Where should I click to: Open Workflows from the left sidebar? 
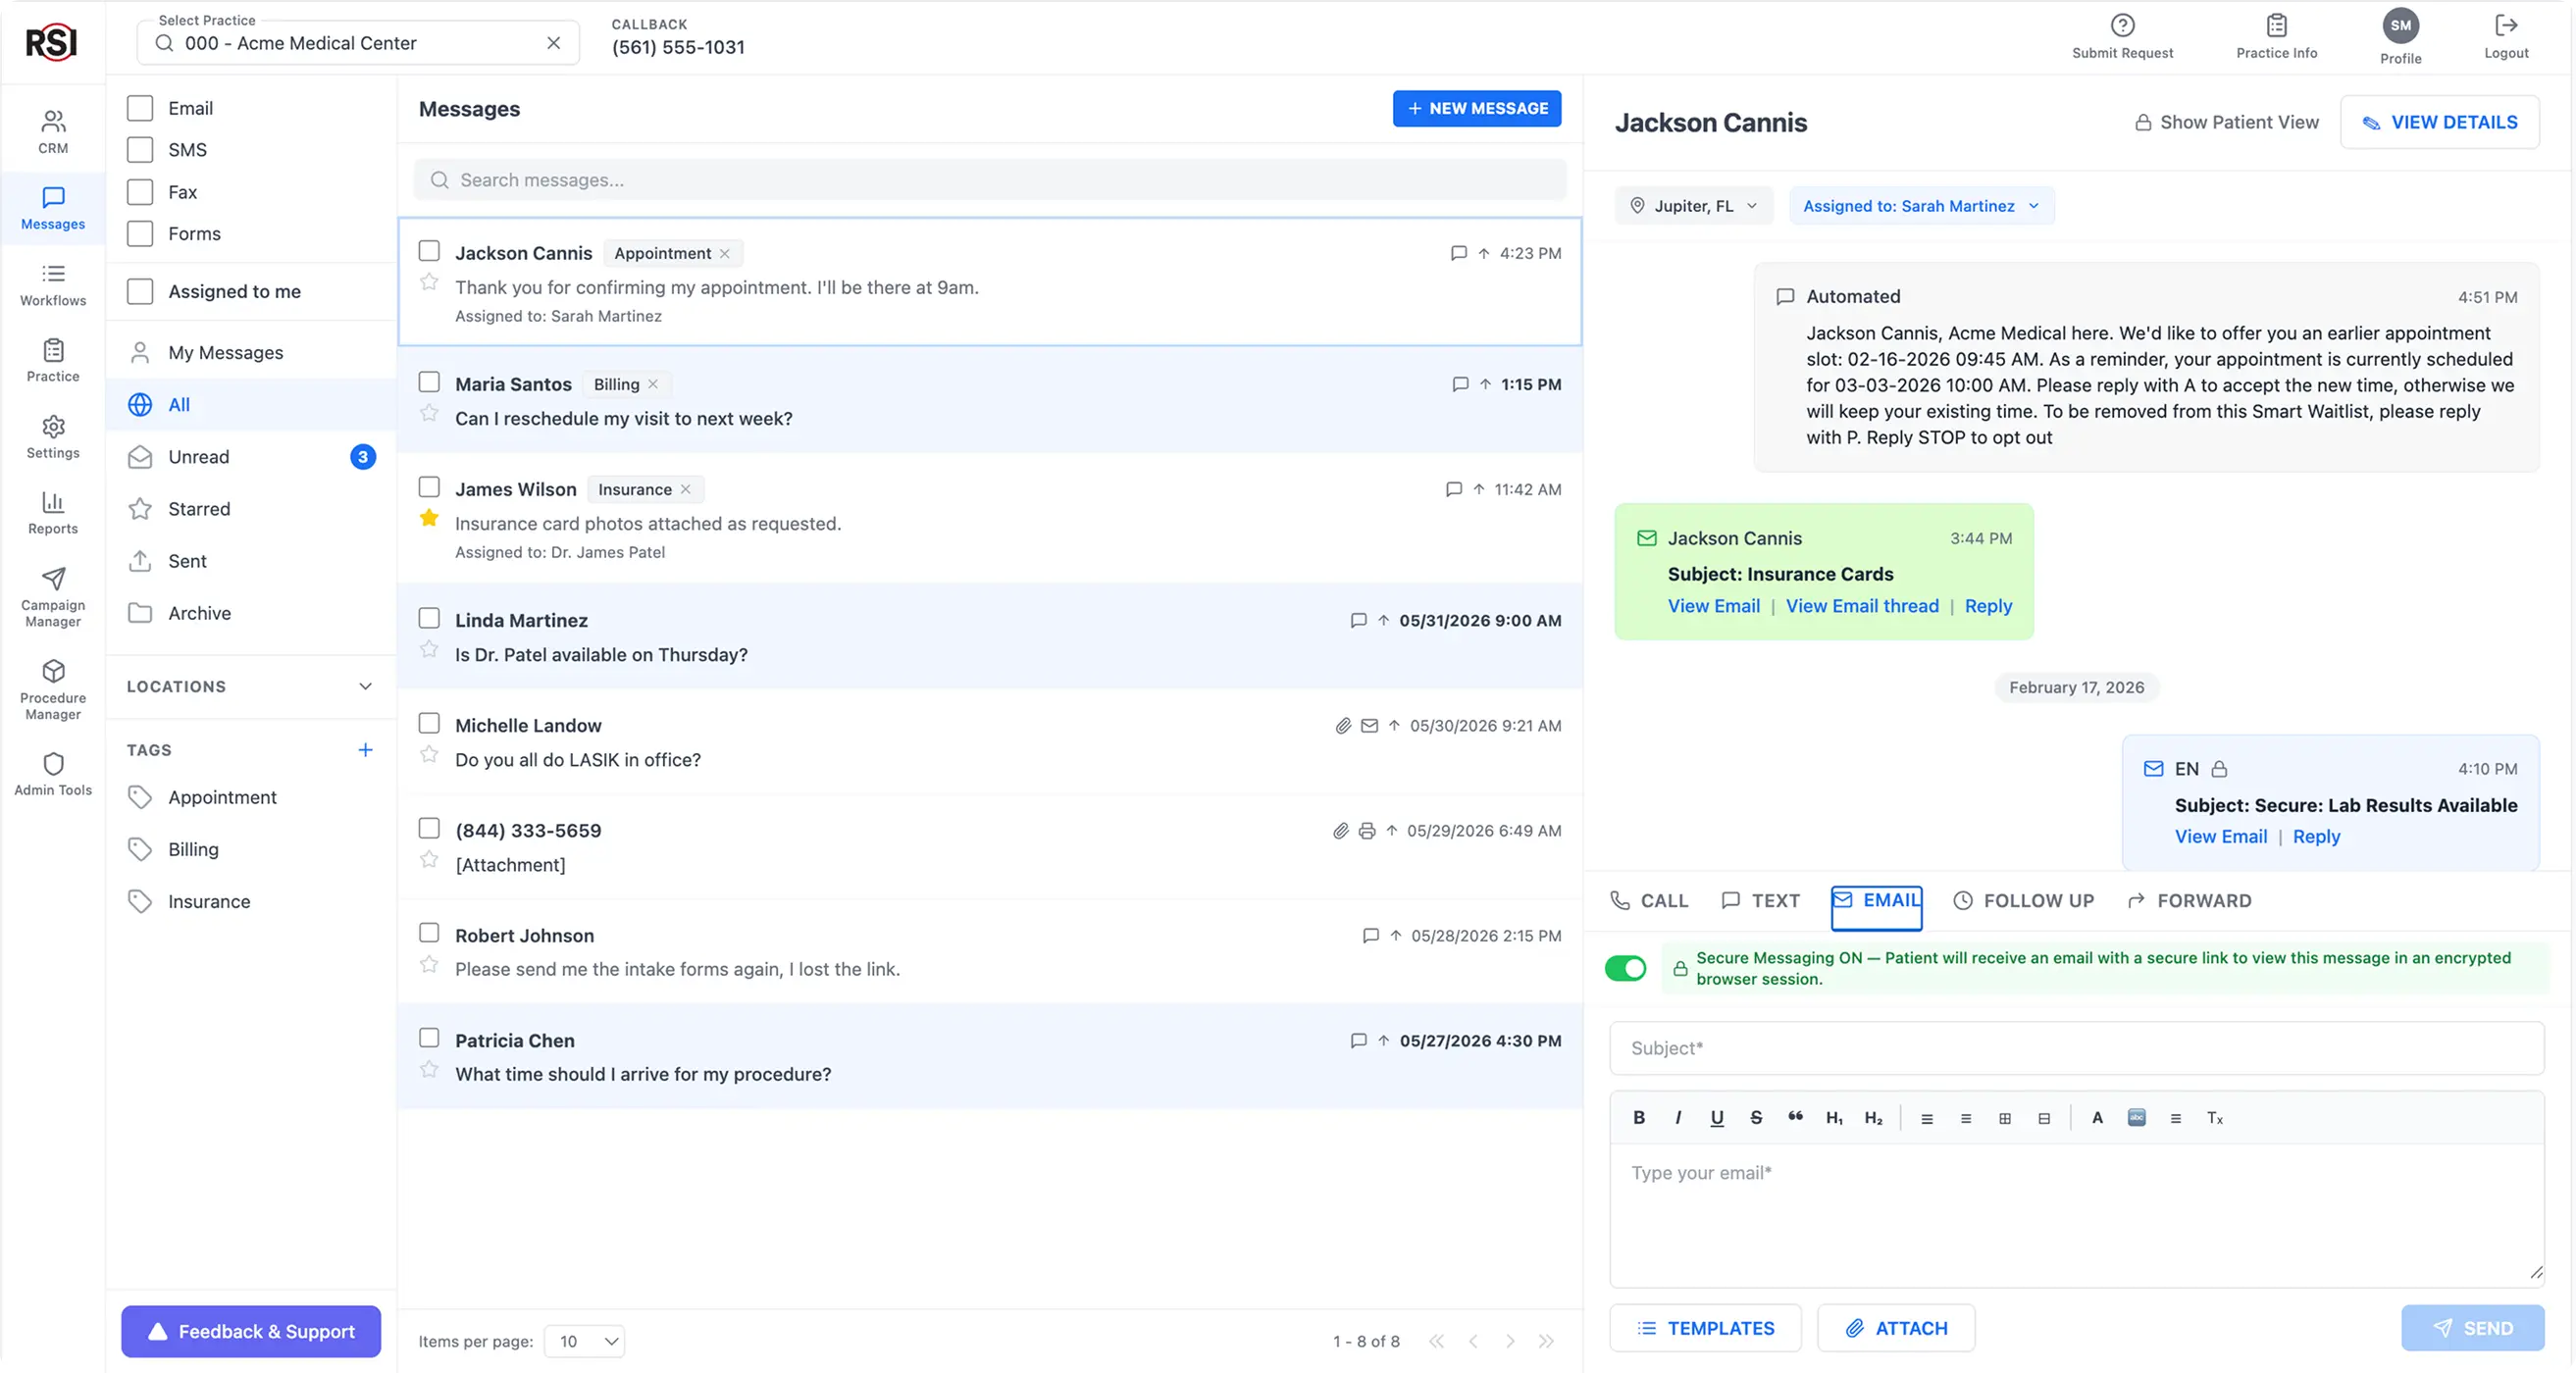53,285
